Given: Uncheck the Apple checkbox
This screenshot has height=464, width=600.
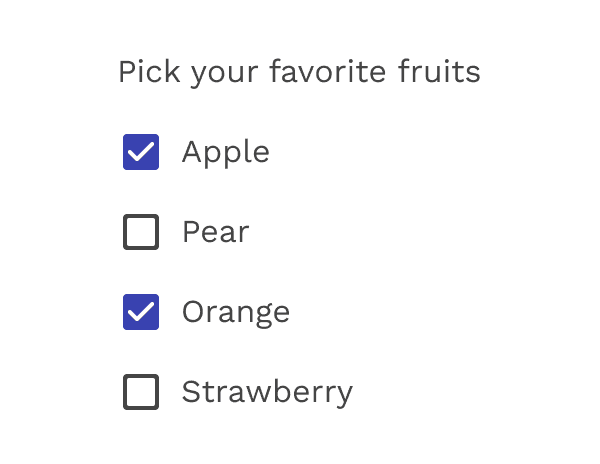Looking at the screenshot, I should 141,152.
